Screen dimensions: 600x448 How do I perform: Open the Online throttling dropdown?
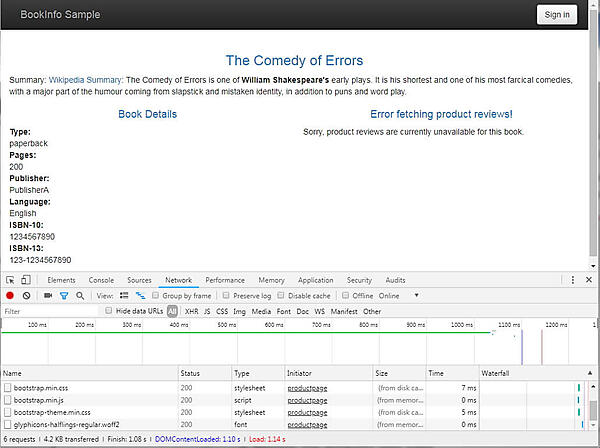pos(397,296)
